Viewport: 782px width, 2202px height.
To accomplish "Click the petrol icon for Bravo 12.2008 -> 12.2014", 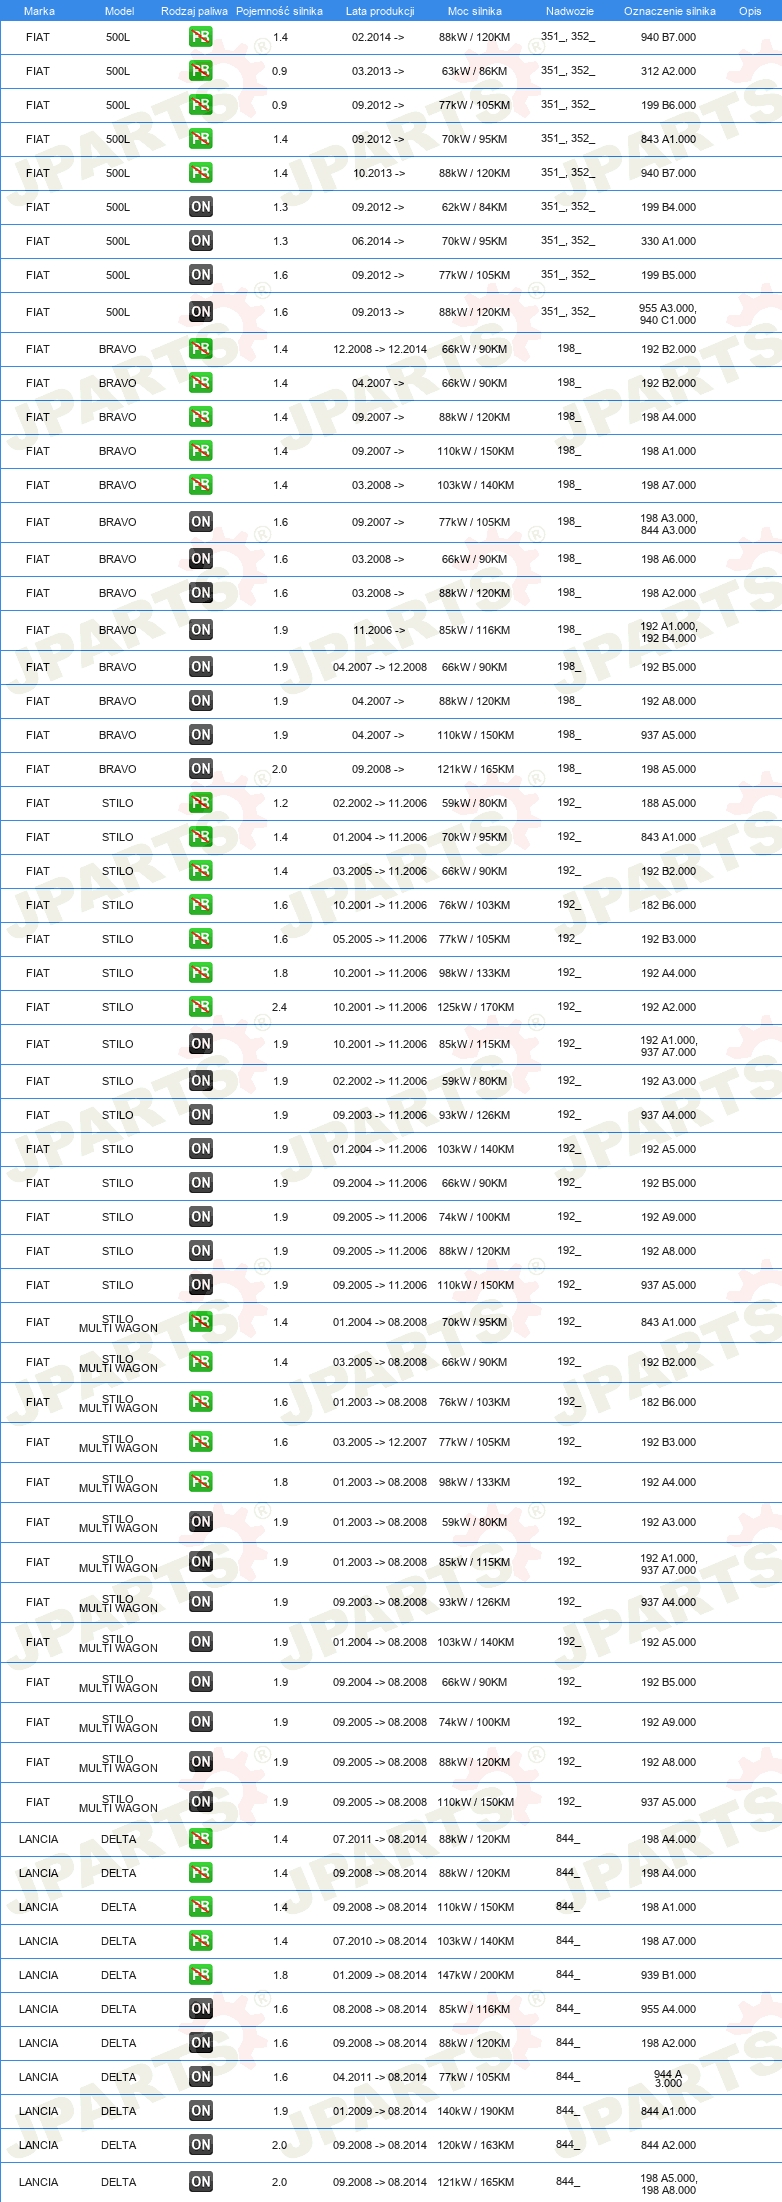I will click(201, 349).
